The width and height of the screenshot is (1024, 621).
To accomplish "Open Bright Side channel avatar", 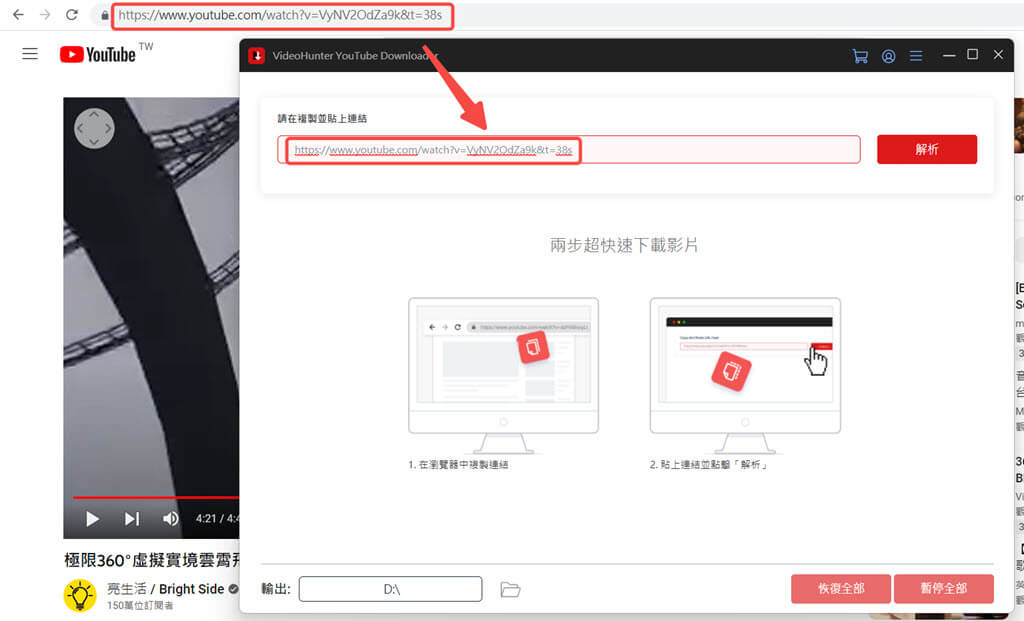I will [80, 595].
